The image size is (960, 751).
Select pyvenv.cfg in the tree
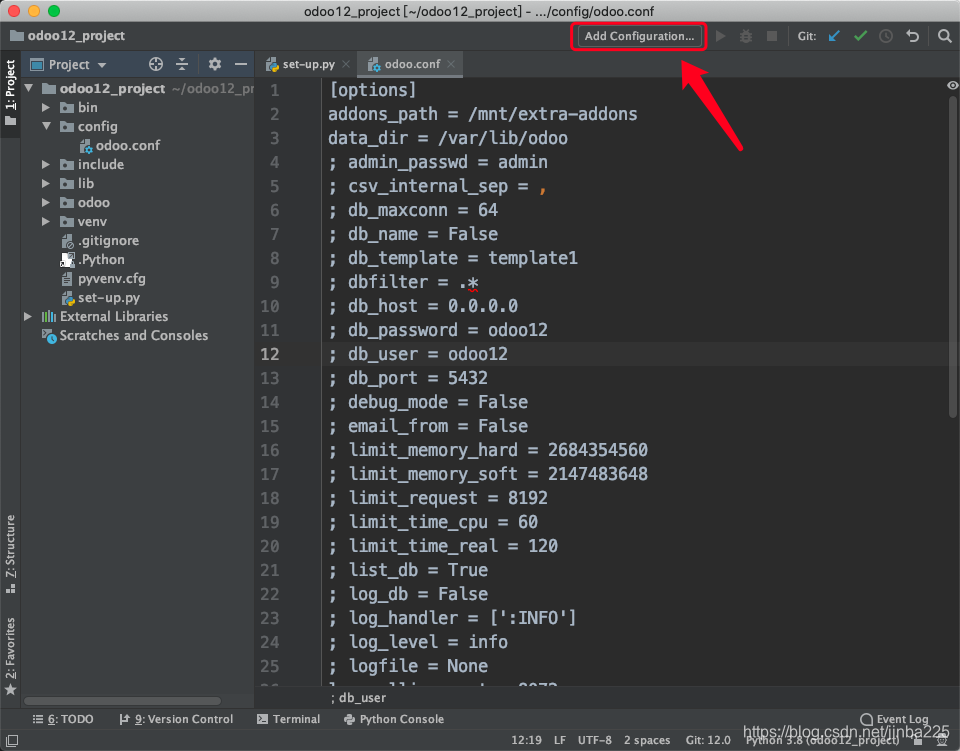click(x=103, y=278)
